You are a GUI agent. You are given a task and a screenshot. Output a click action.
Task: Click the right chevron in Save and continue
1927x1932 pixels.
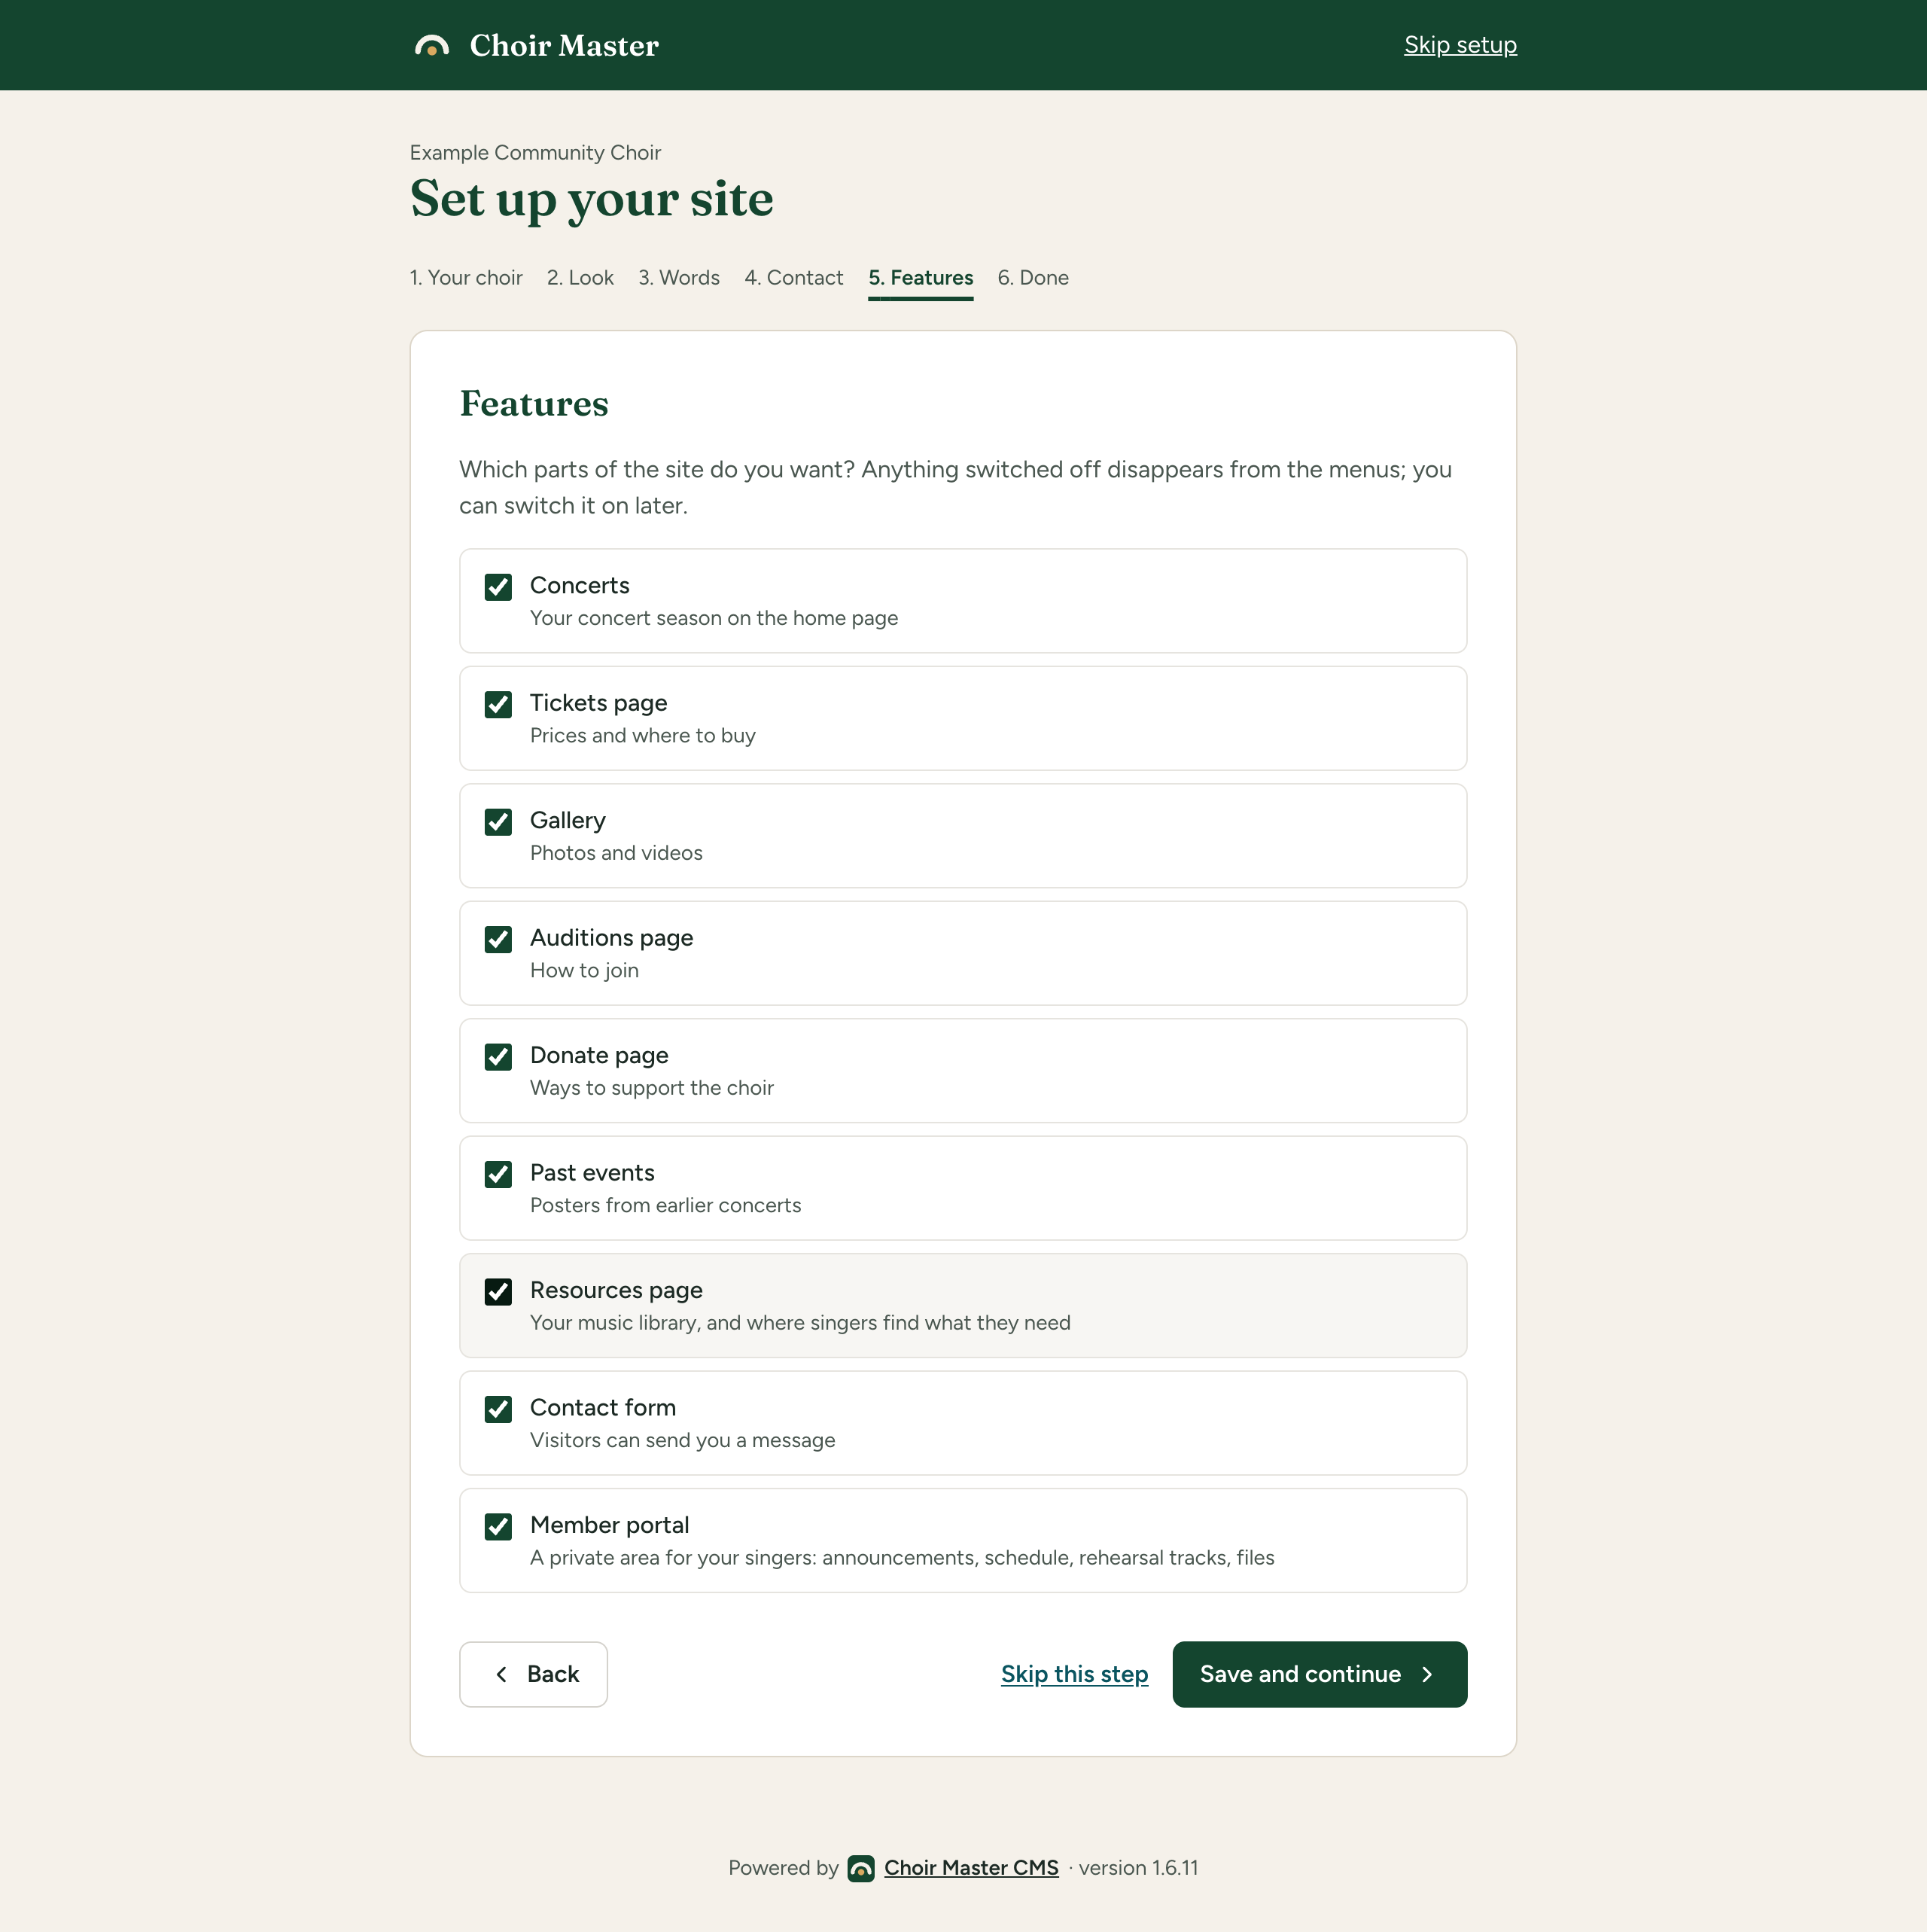pos(1427,1674)
